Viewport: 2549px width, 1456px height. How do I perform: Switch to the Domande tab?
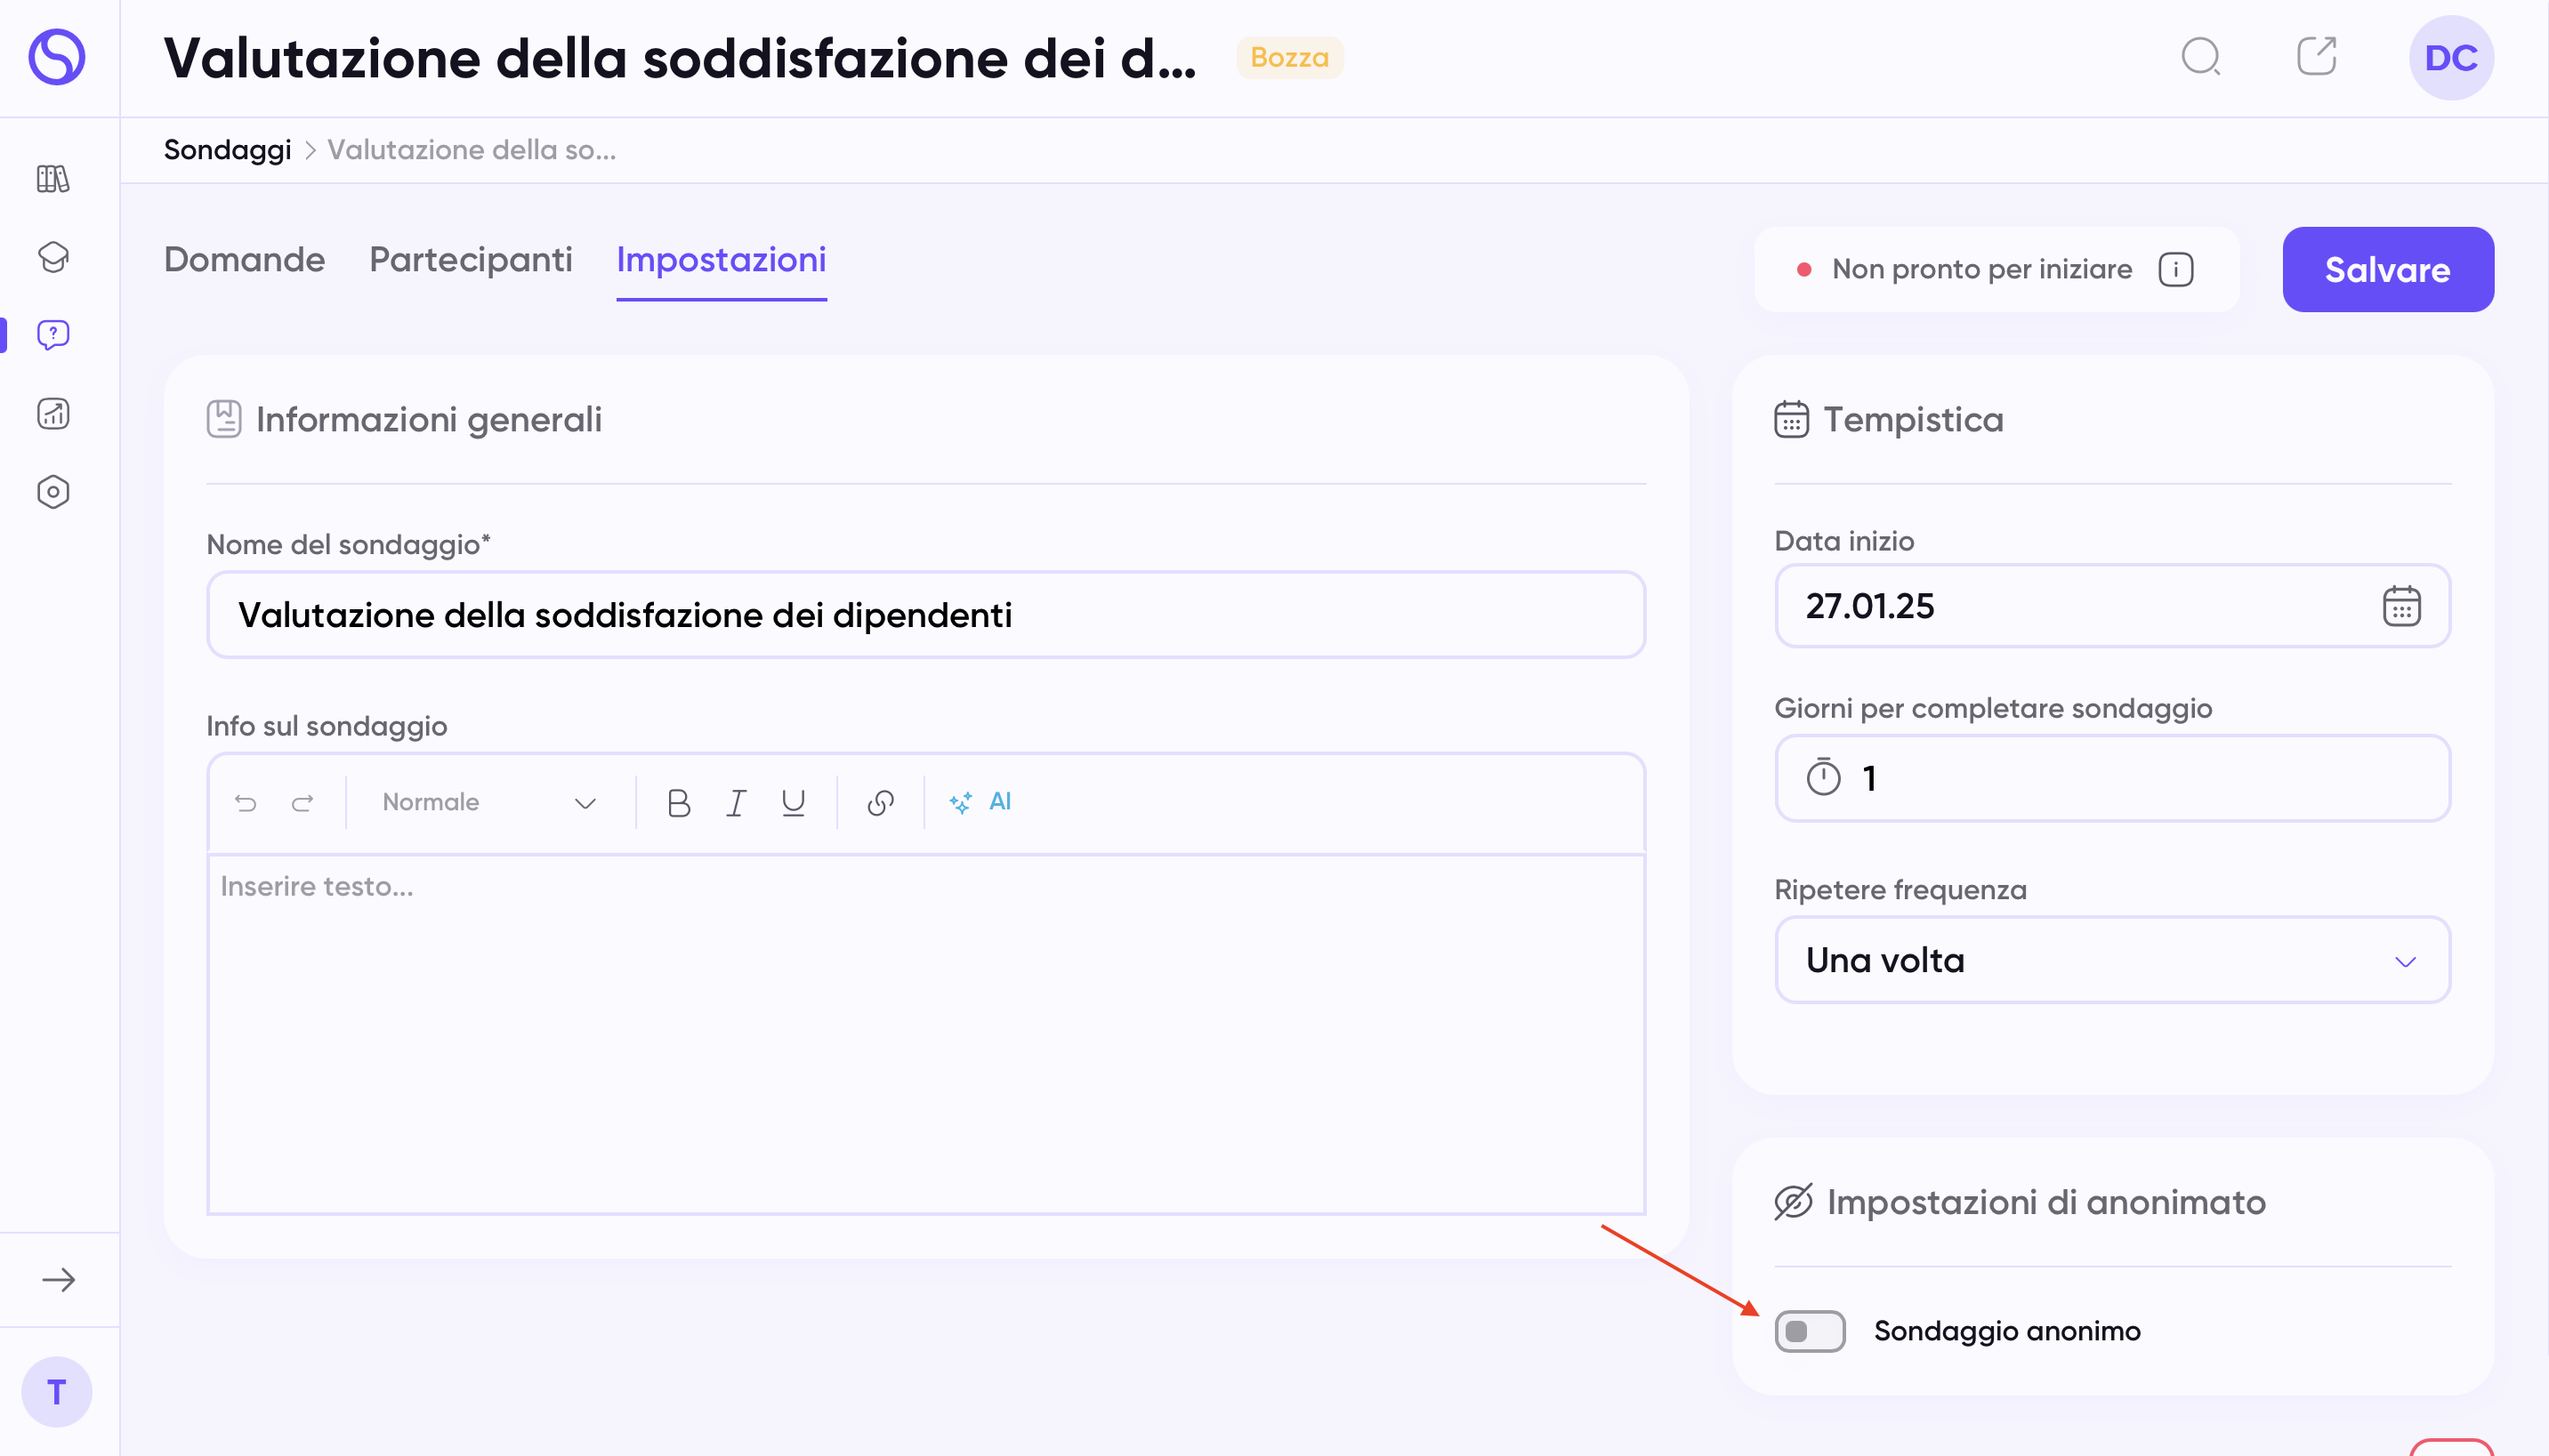click(244, 260)
